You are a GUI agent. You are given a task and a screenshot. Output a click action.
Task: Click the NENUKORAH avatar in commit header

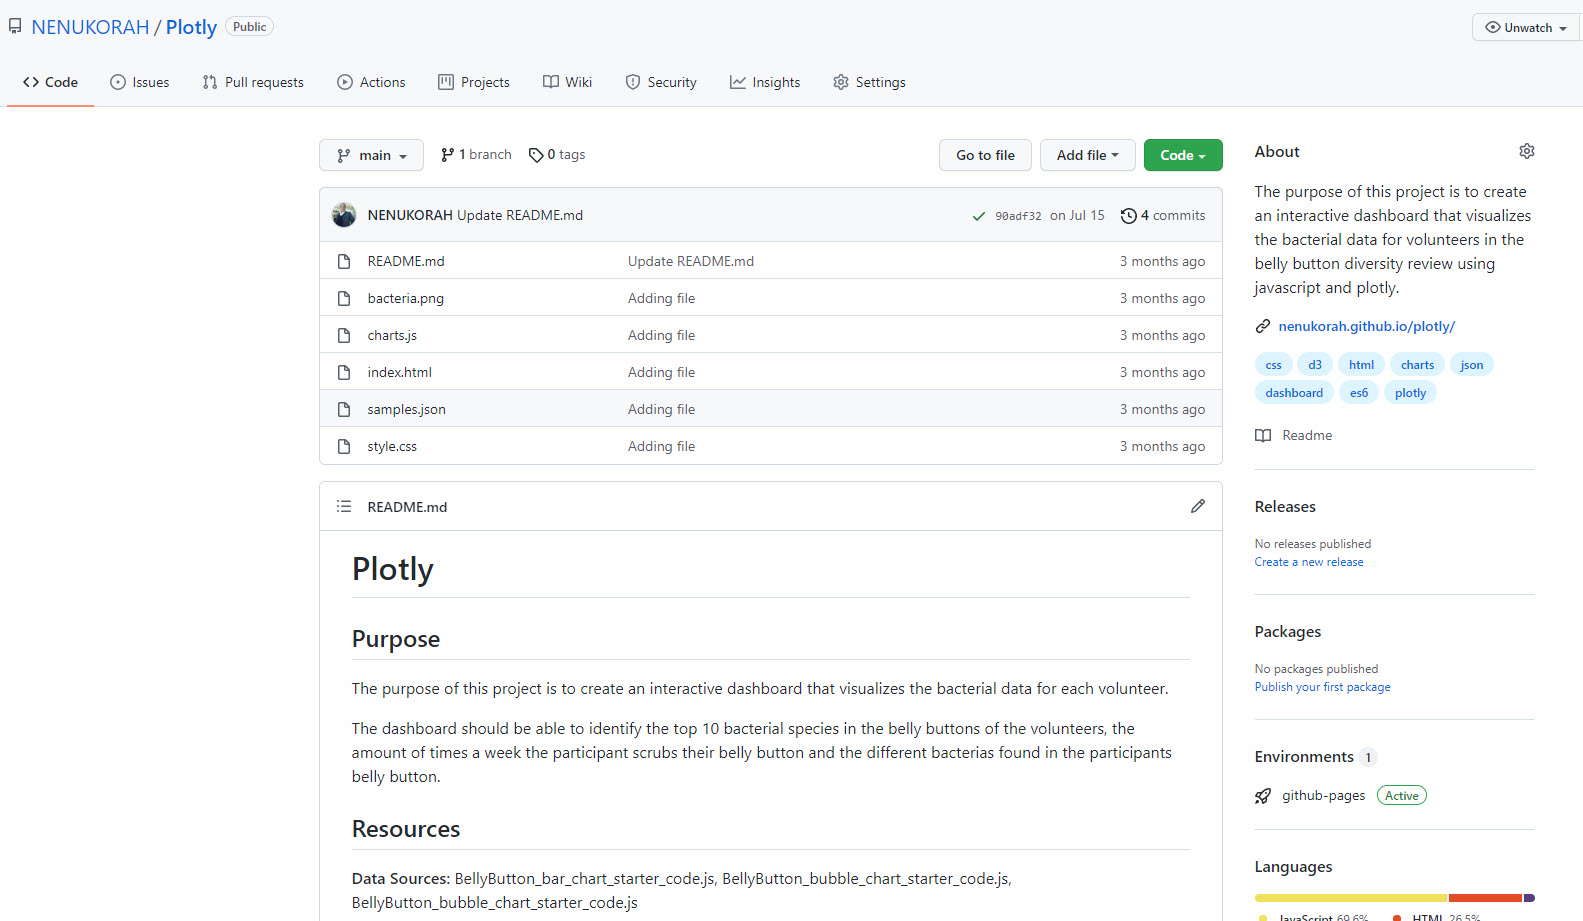pyautogui.click(x=344, y=215)
